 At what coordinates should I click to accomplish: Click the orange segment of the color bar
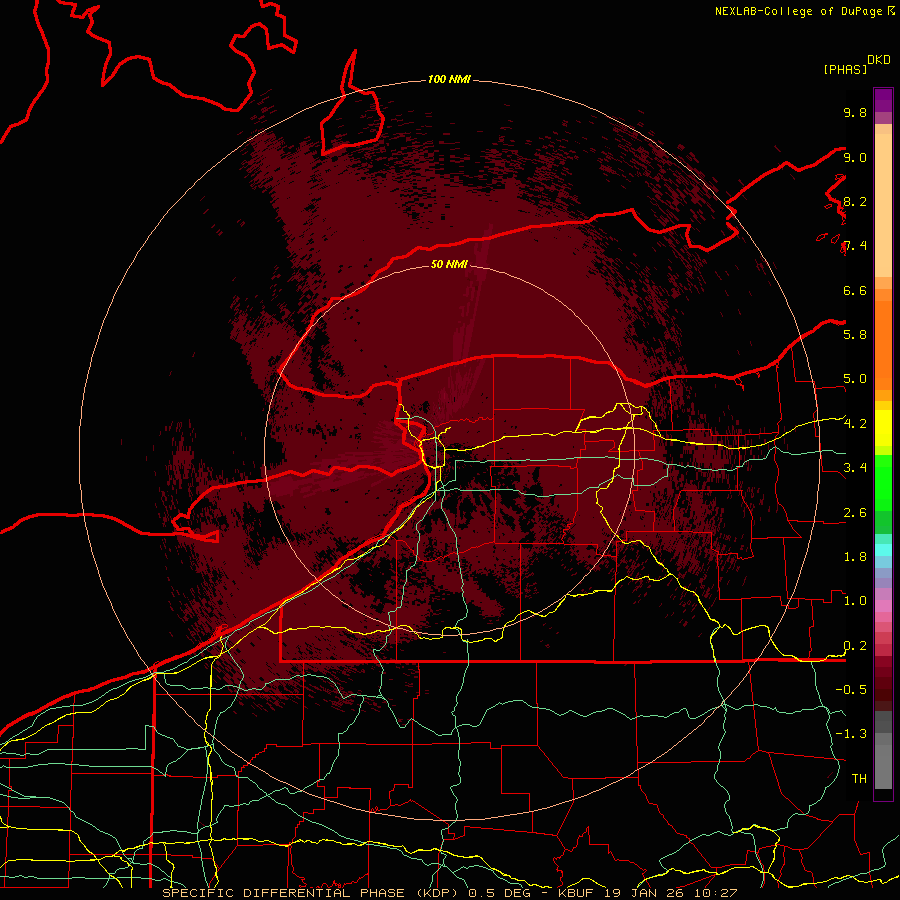(x=883, y=344)
